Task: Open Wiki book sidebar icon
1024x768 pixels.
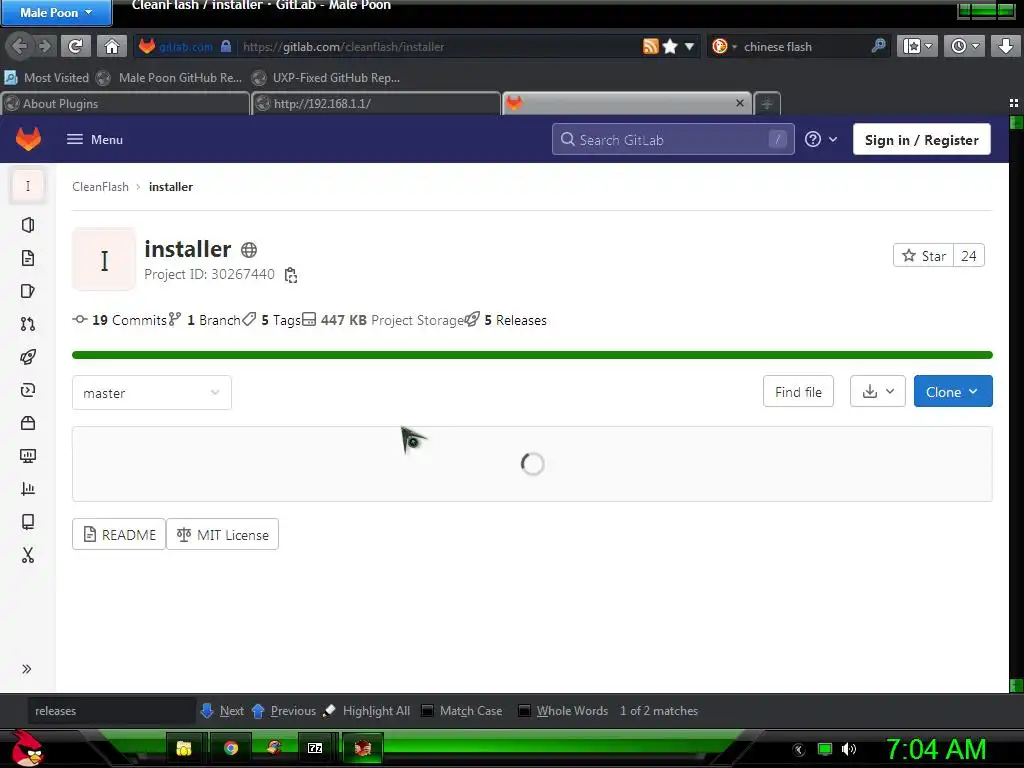Action: [27, 522]
